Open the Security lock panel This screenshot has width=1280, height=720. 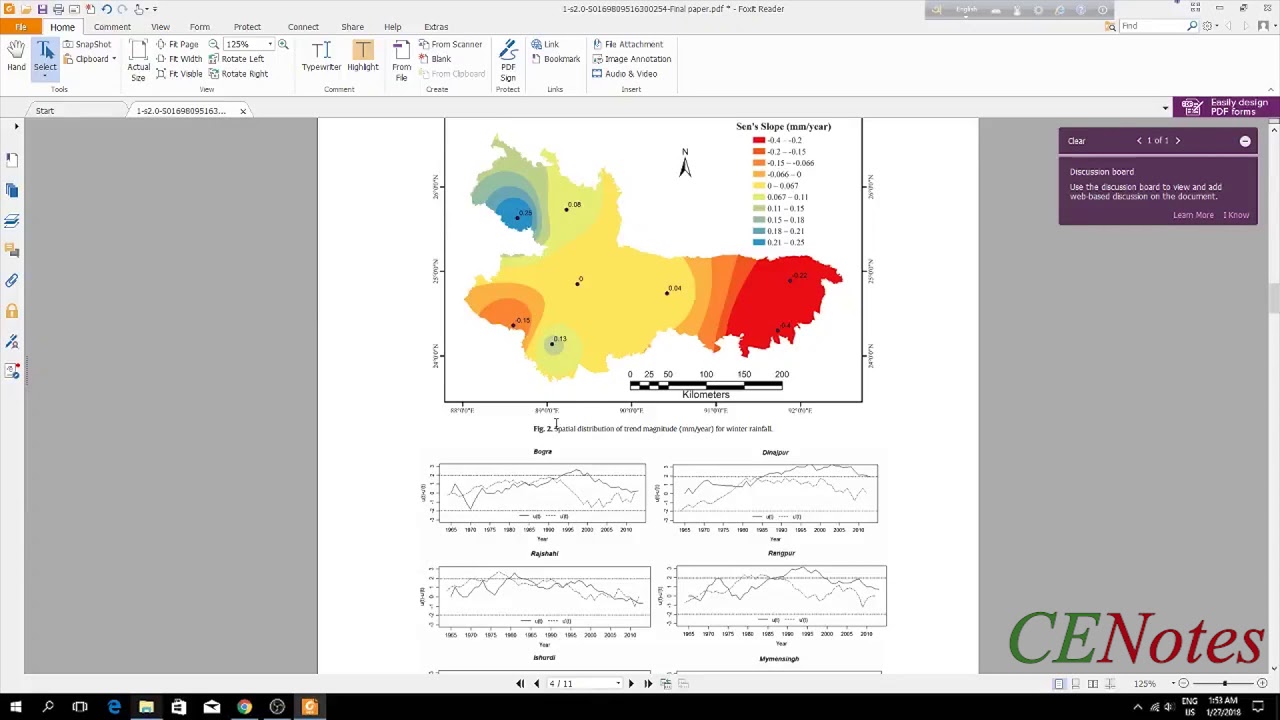[12, 311]
